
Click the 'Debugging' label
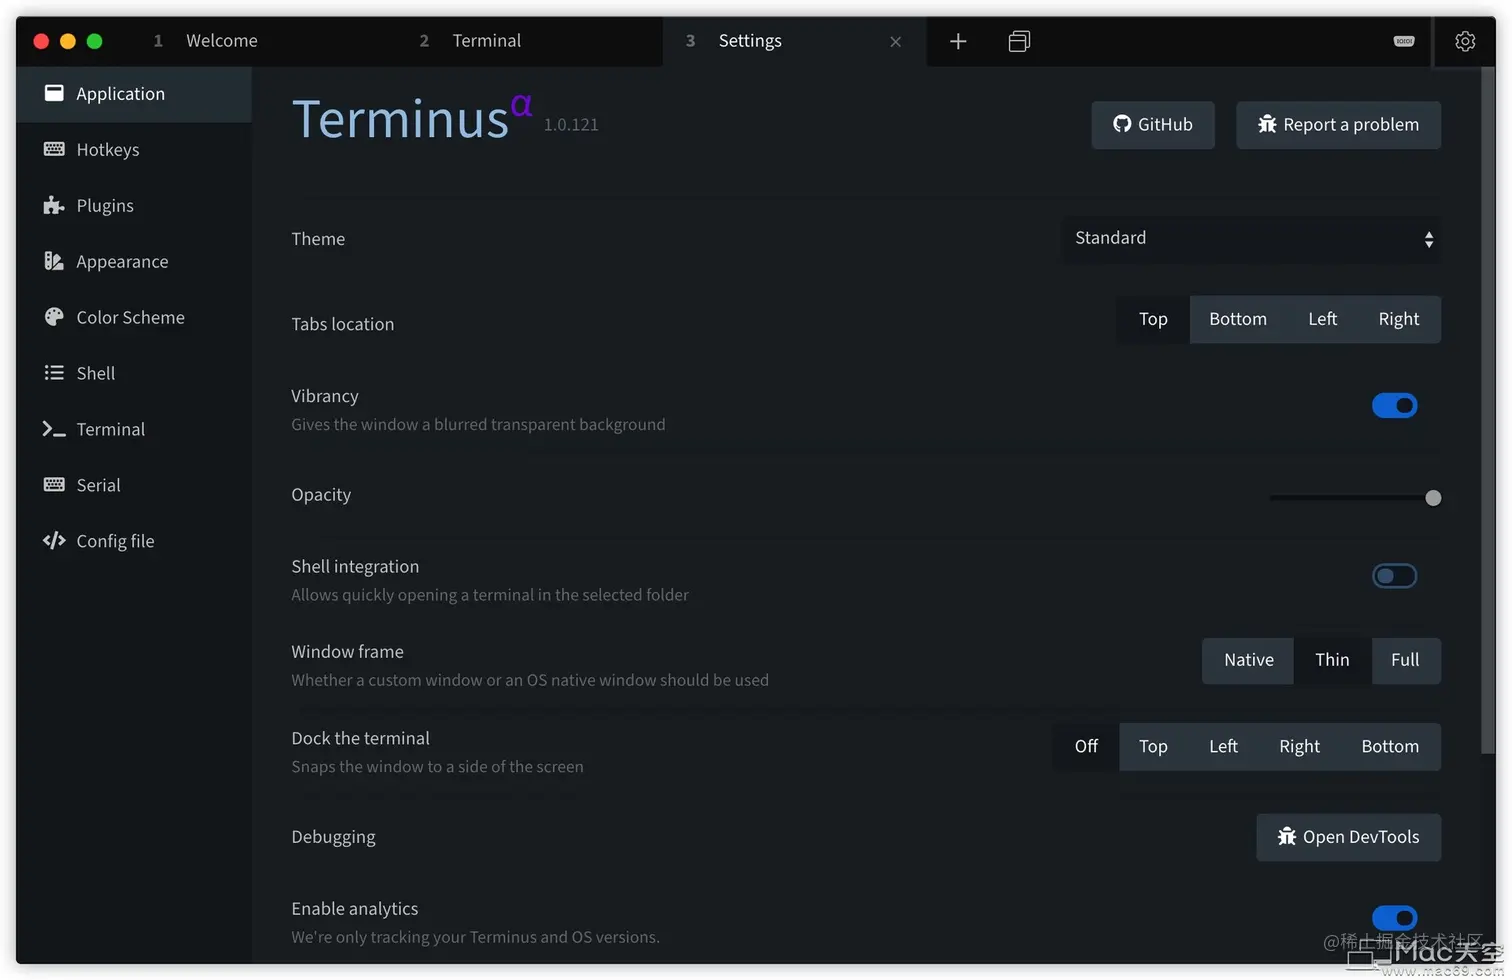point(333,838)
